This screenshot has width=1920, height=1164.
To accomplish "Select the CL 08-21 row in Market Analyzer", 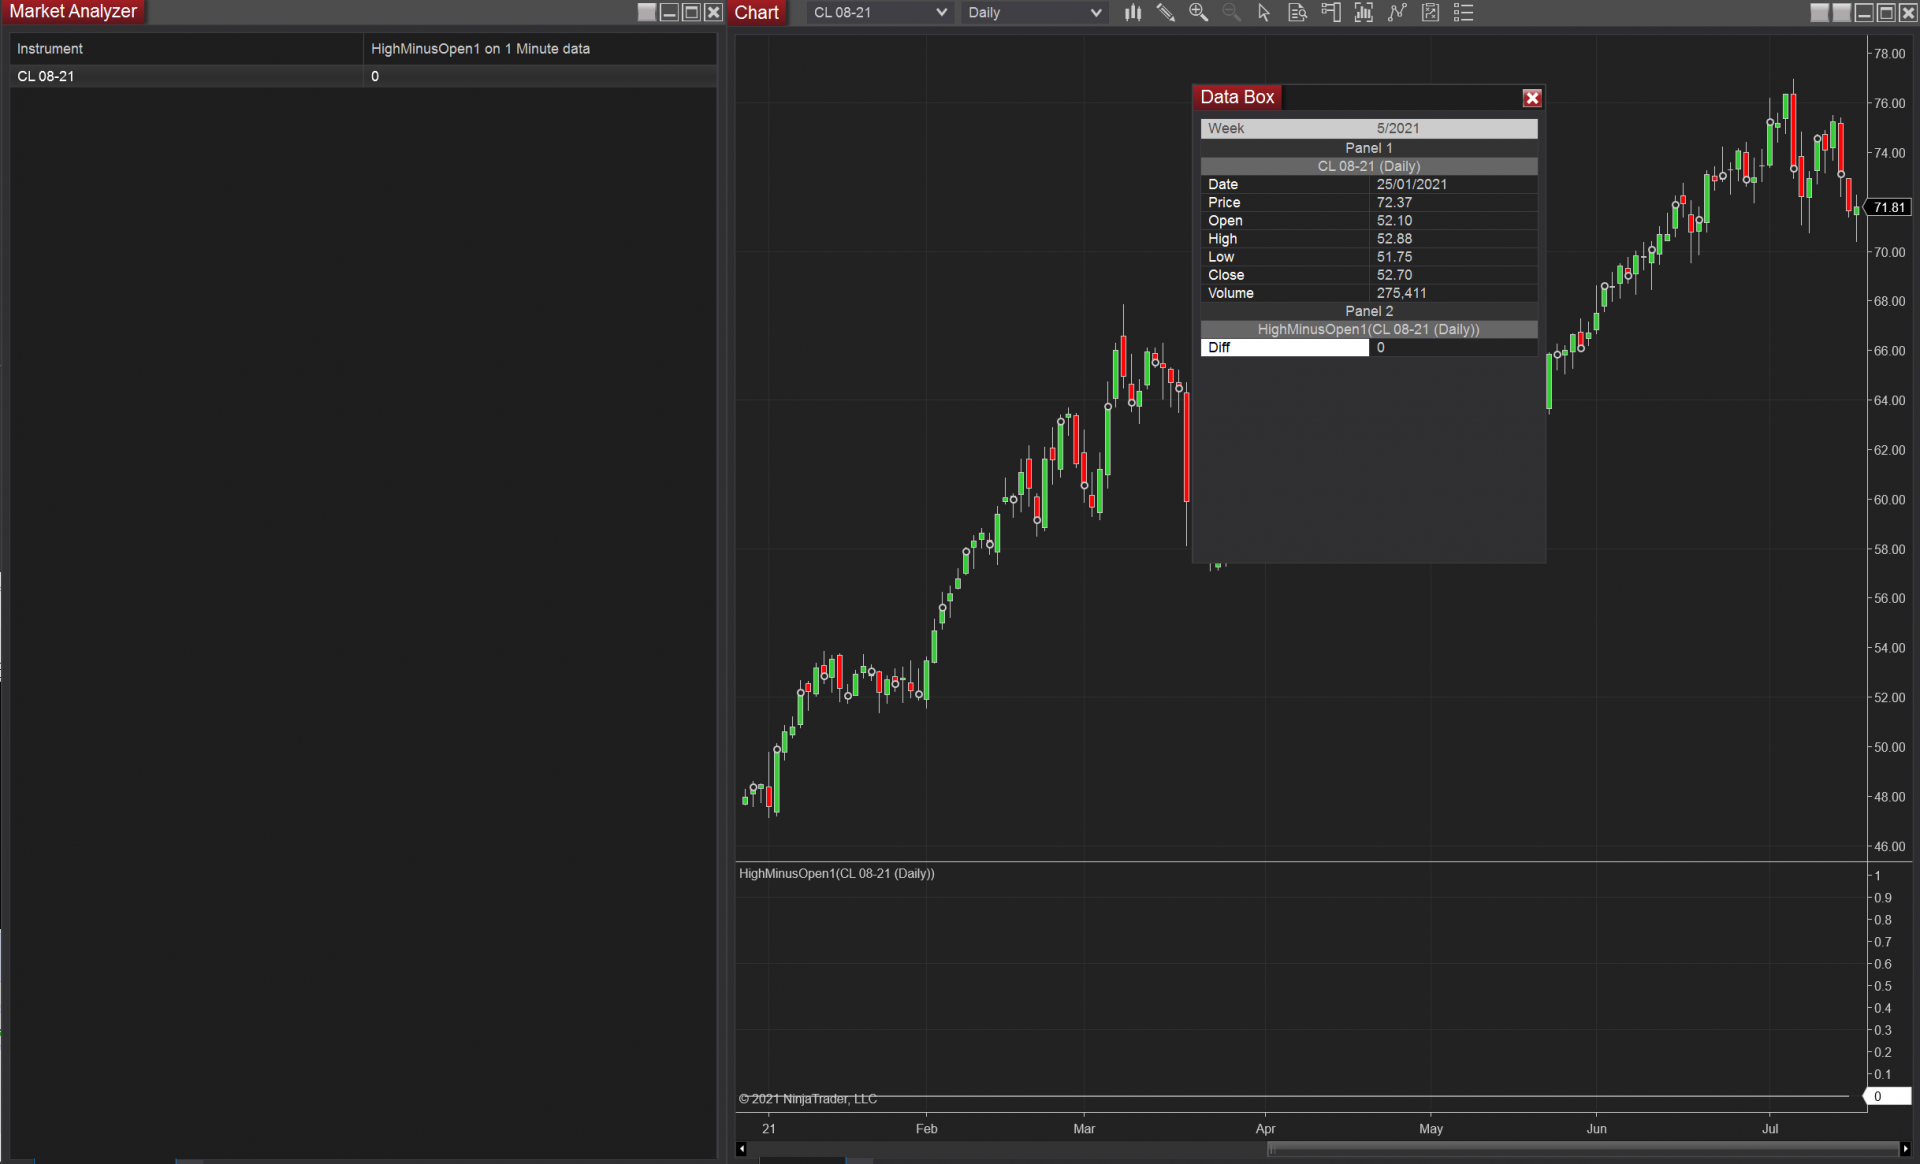I will pos(46,76).
